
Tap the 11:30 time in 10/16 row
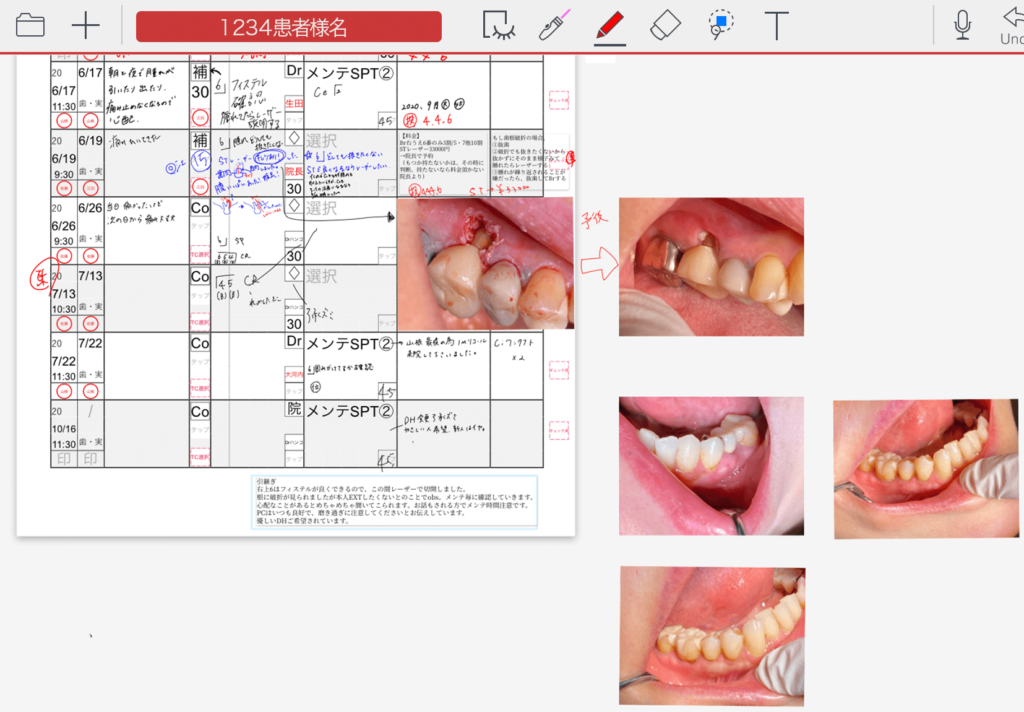(64, 444)
